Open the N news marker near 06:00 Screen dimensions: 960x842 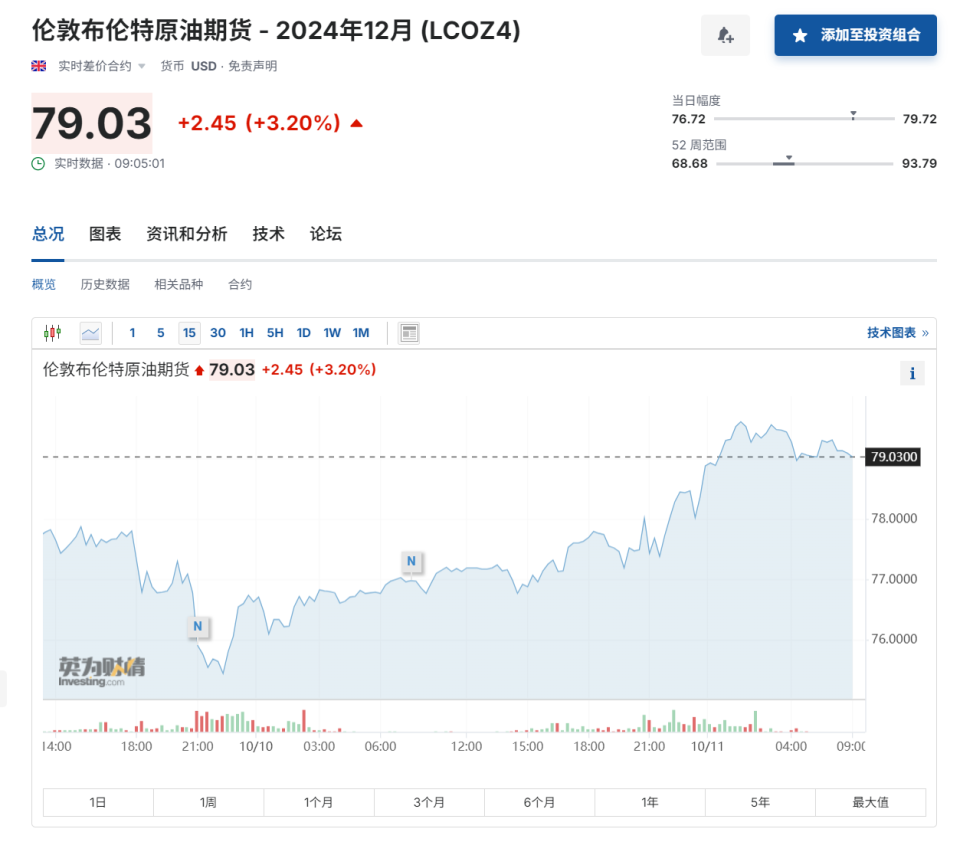click(x=411, y=562)
